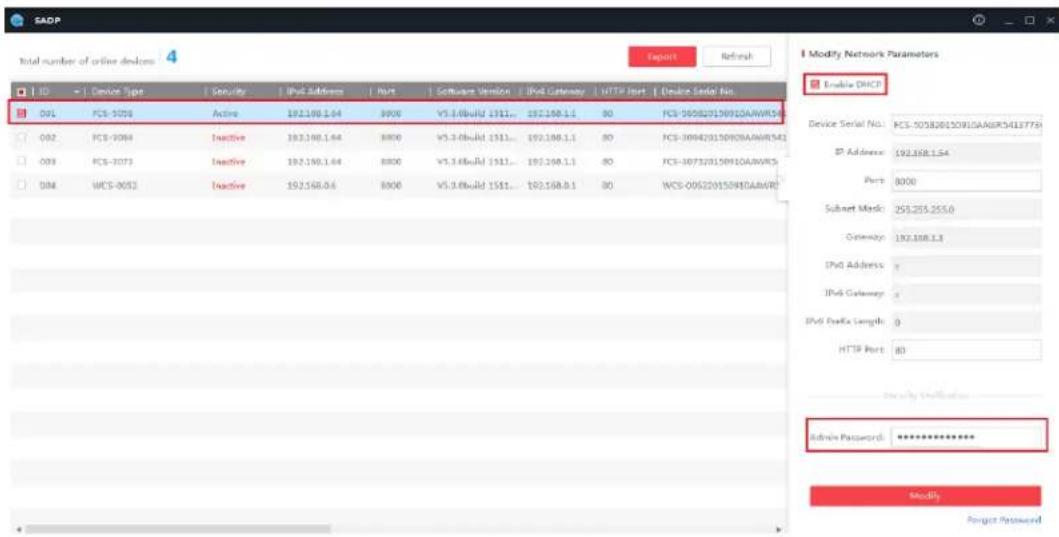Sort by the Security column header

tap(228, 91)
